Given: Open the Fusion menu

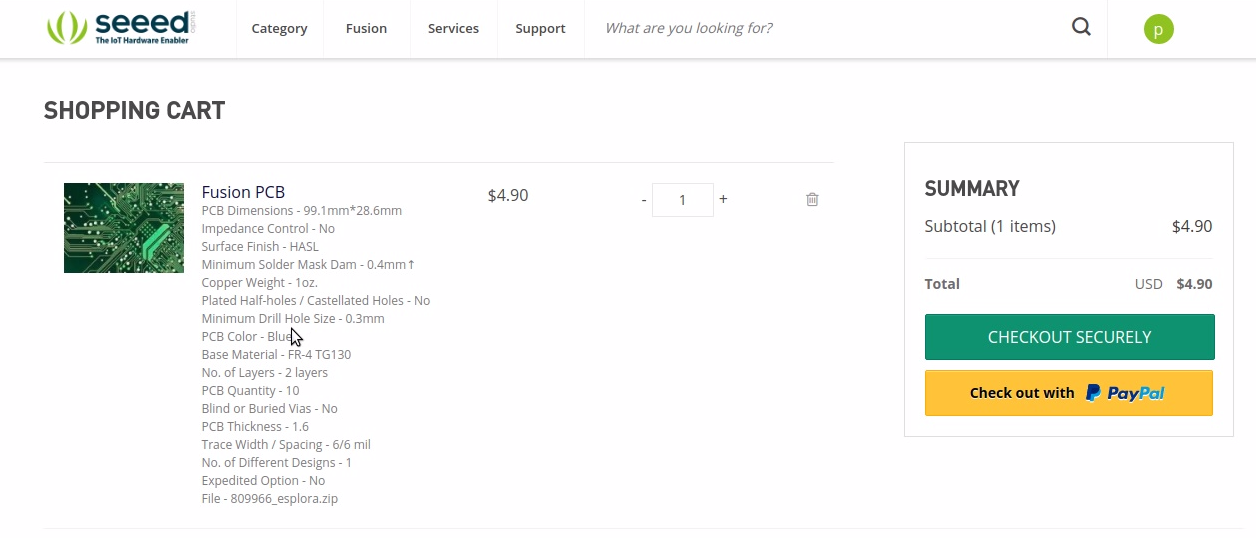Looking at the screenshot, I should pyautogui.click(x=366, y=28).
